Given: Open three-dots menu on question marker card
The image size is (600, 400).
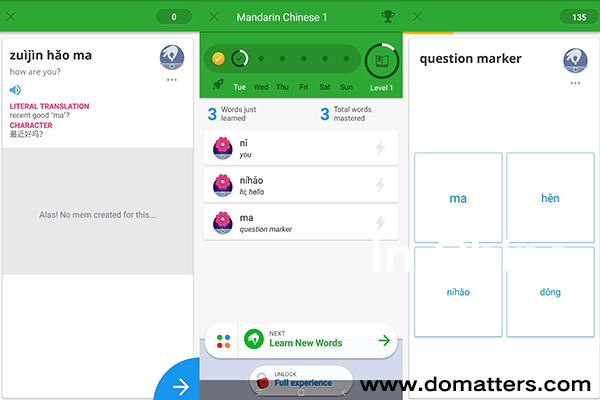Looking at the screenshot, I should click(575, 84).
